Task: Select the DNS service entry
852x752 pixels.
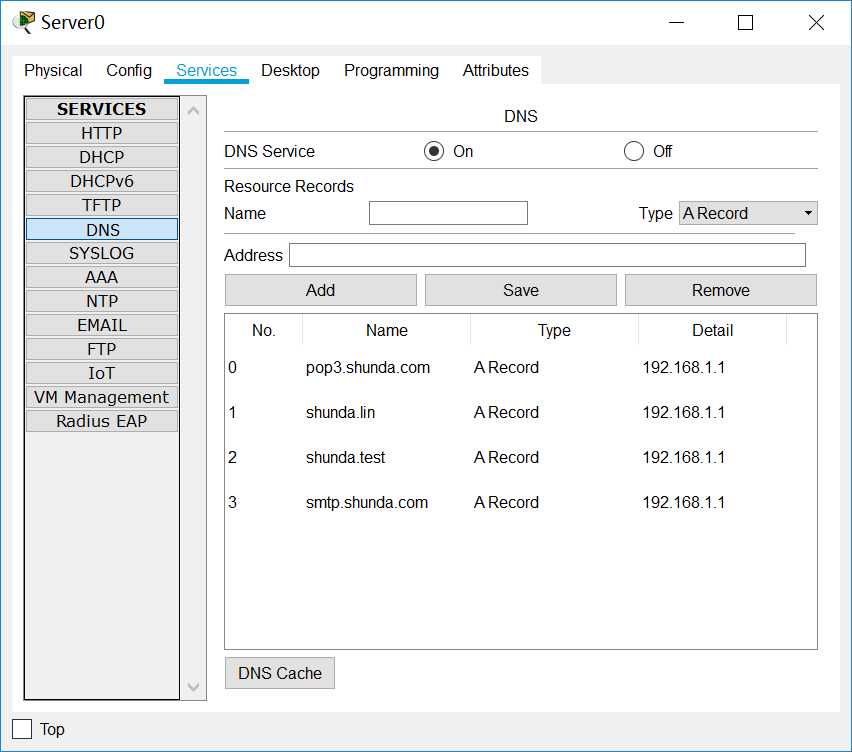Action: point(102,229)
